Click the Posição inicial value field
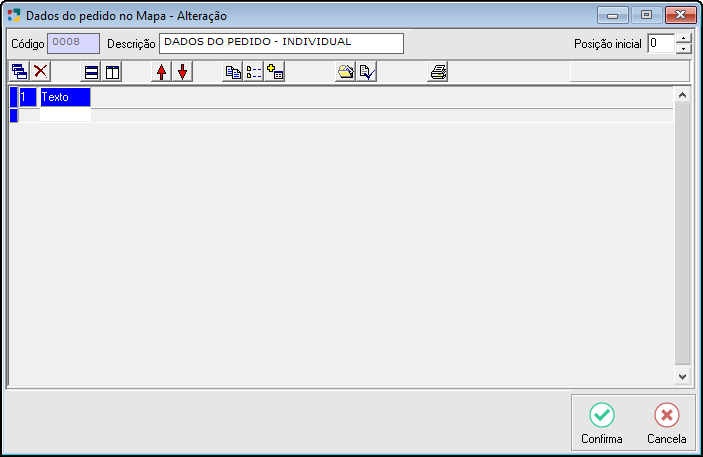The width and height of the screenshot is (703, 457). click(661, 44)
